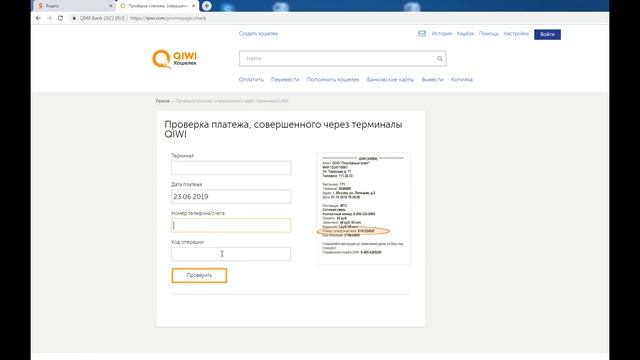Screen dimensions: 640x360
Task: Click the address bar URL
Action: tap(168, 18)
